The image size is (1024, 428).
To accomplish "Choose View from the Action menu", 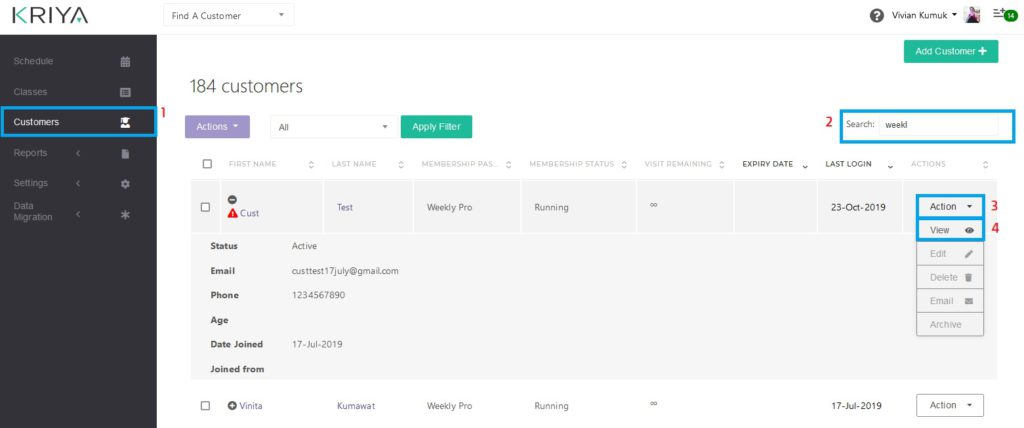I will [950, 230].
